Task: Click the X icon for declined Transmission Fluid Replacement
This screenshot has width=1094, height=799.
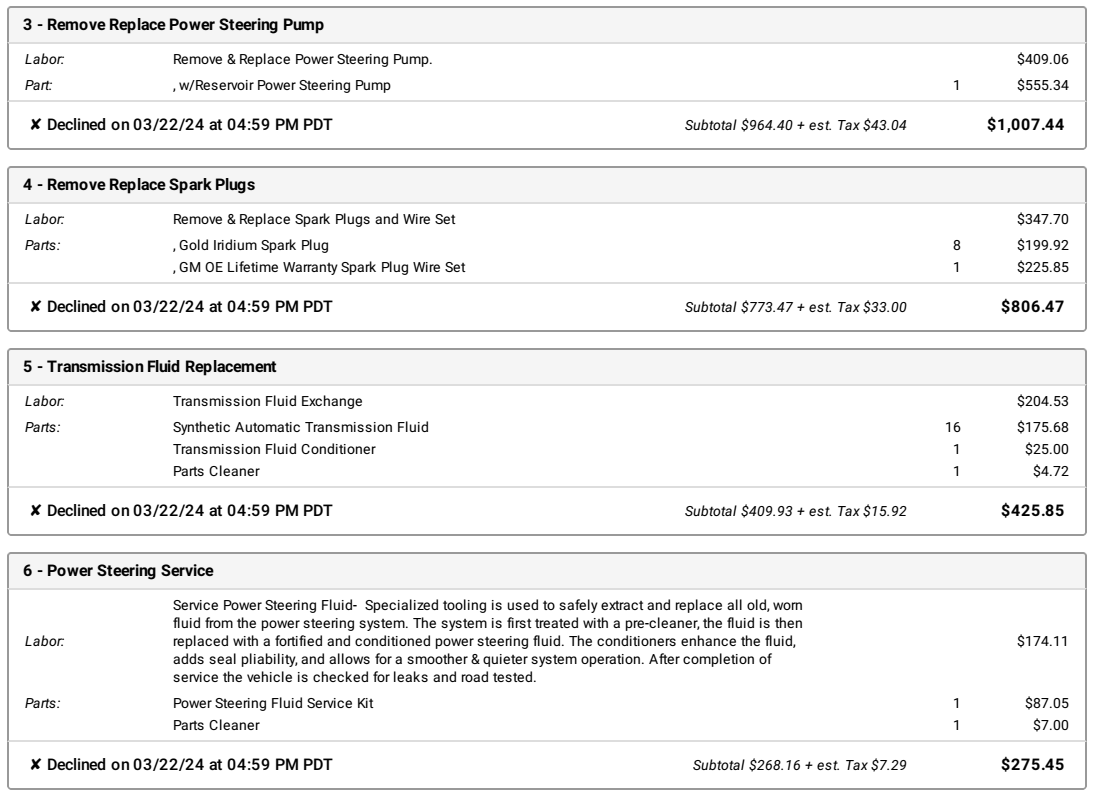Action: tap(36, 511)
